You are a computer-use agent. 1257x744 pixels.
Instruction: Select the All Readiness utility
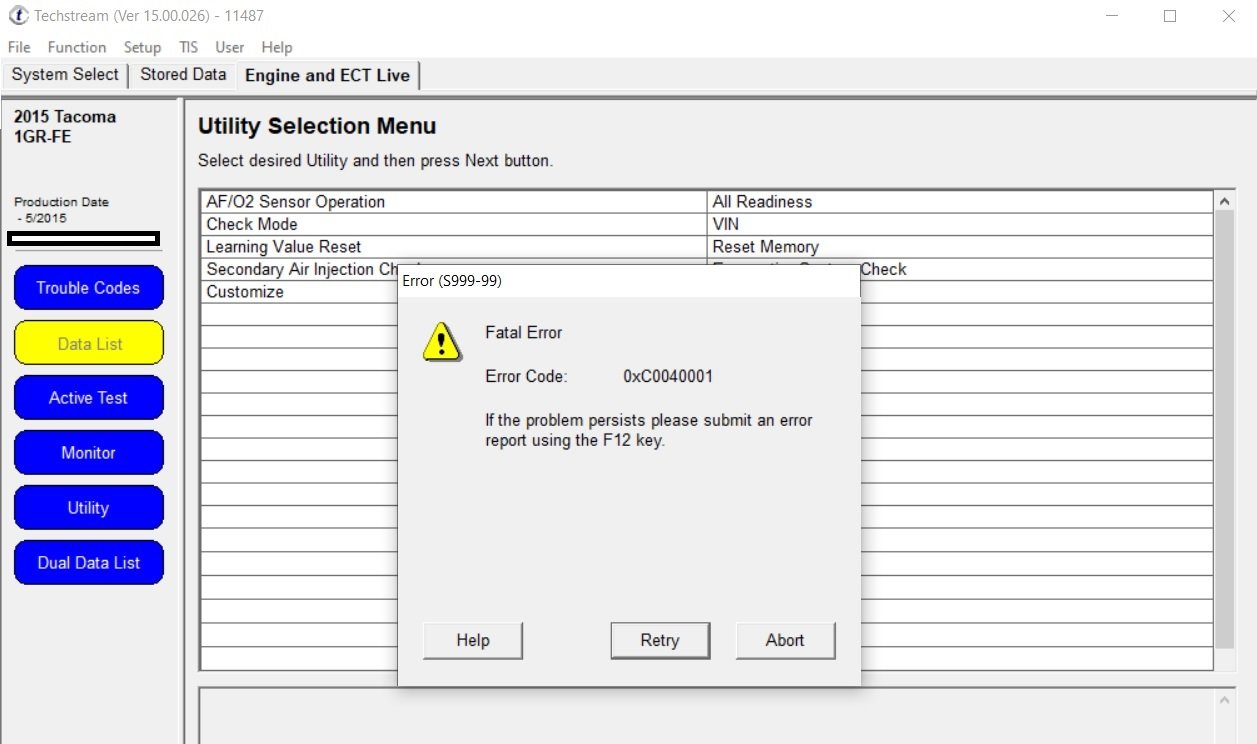click(960, 201)
